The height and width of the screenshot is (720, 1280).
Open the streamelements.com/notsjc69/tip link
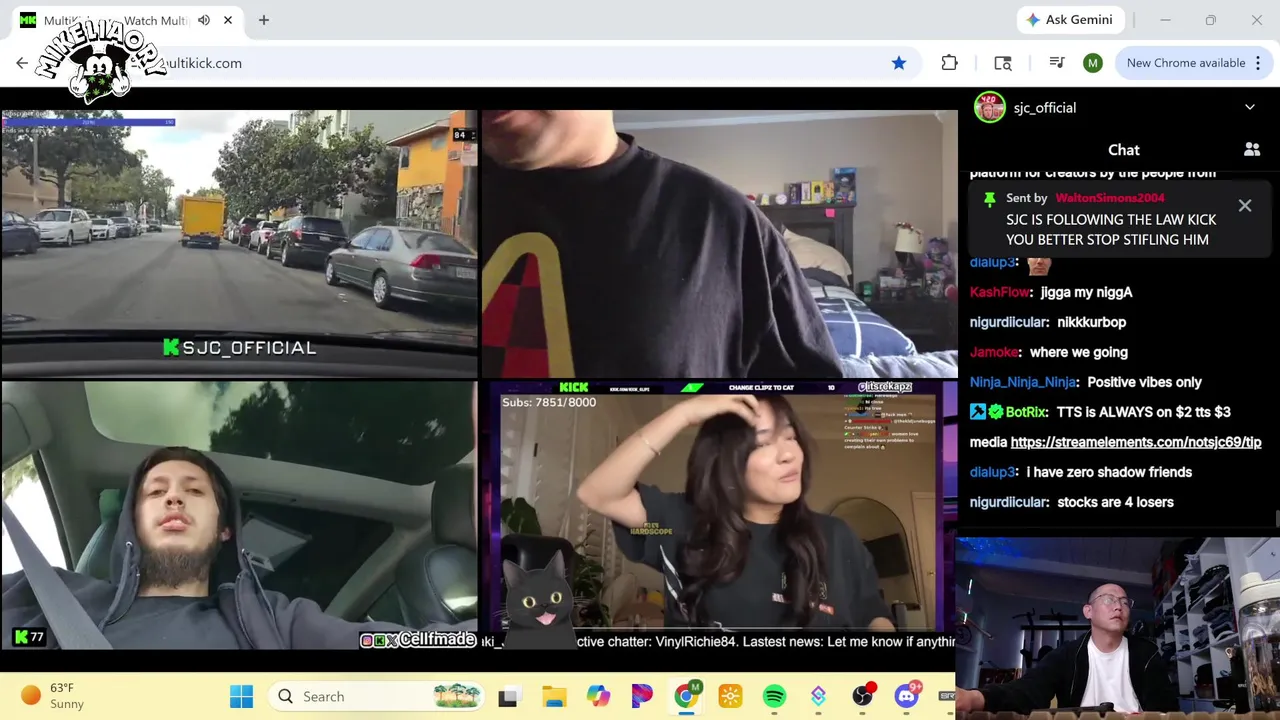[x=1136, y=442]
